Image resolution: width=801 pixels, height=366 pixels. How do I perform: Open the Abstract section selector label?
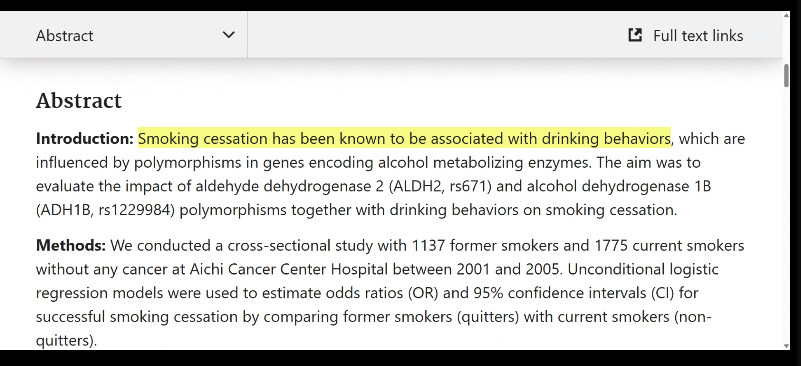[x=64, y=36]
